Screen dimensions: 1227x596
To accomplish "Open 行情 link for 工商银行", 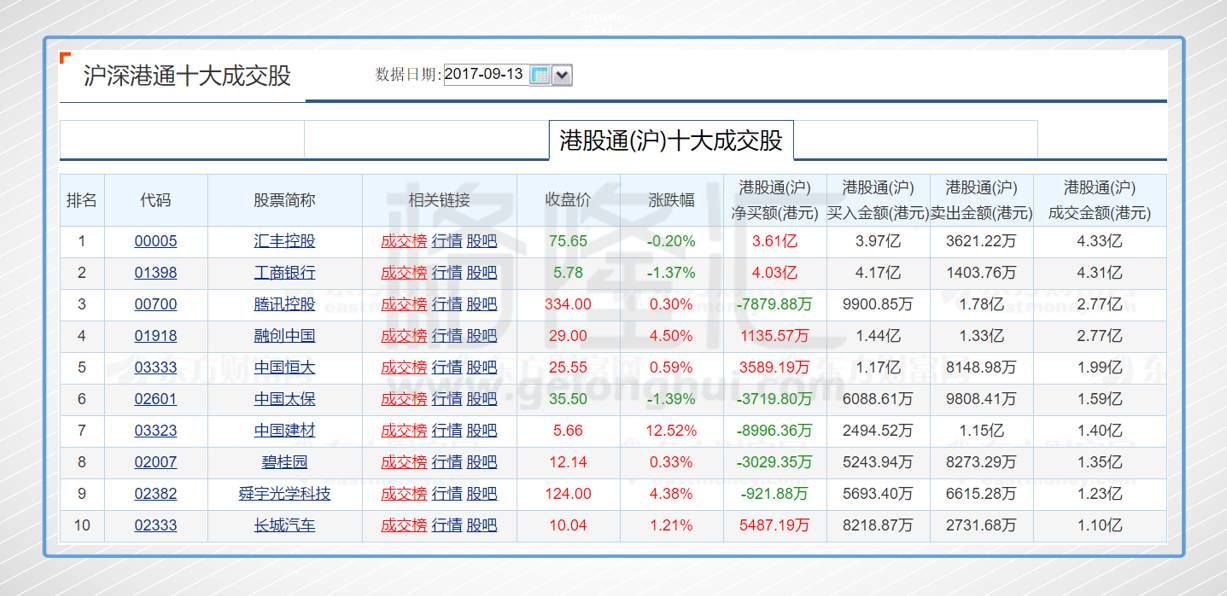I will [x=447, y=273].
